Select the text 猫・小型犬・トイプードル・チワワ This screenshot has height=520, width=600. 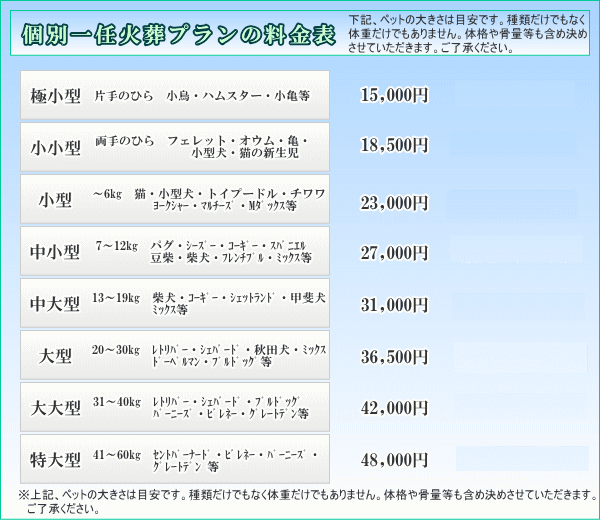point(230,194)
